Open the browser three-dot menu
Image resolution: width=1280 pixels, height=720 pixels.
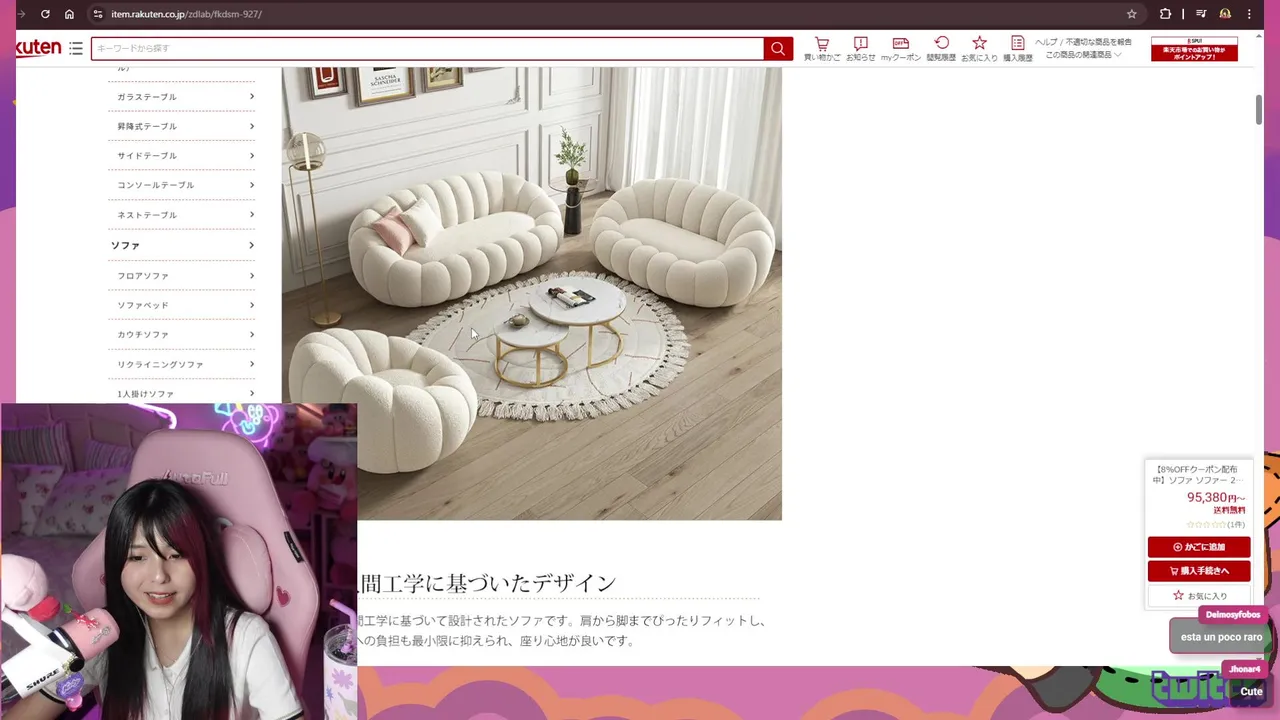click(x=1249, y=14)
